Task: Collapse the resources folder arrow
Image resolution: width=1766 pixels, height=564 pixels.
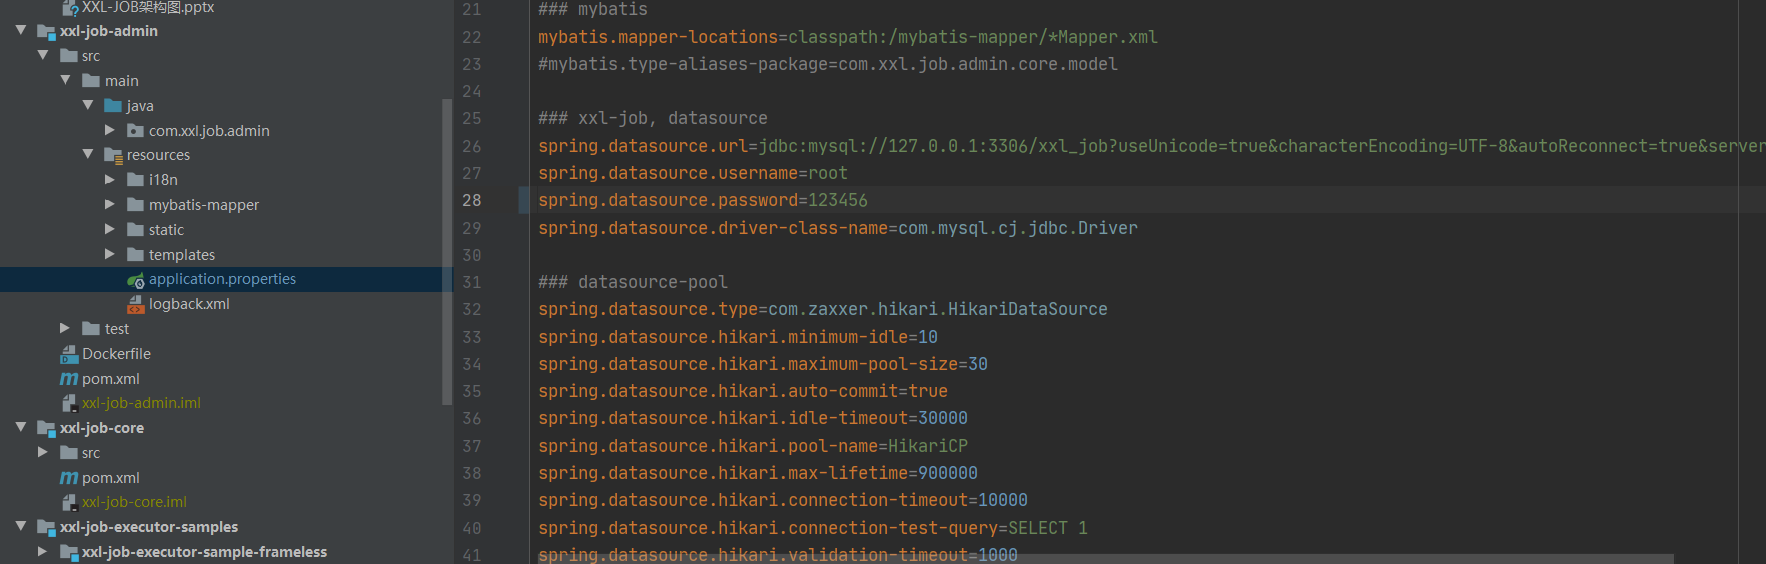Action: pos(88,154)
